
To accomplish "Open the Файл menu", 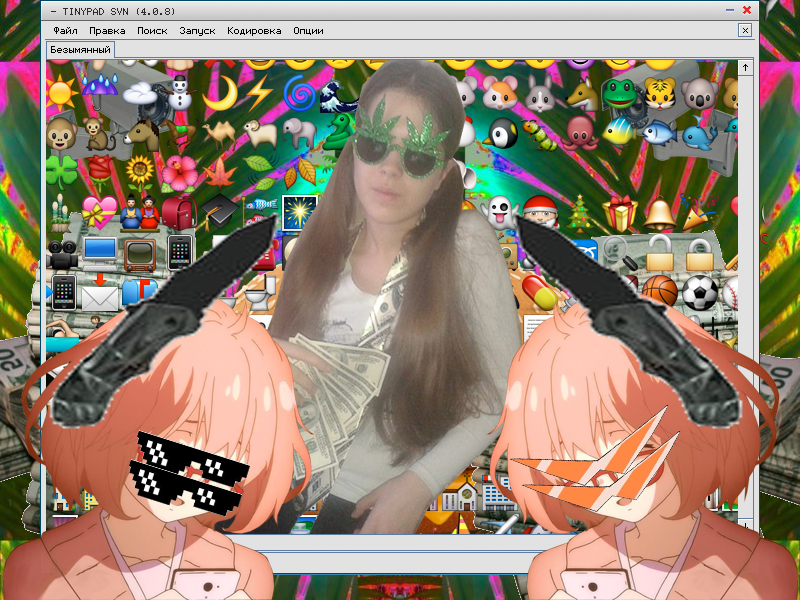I will click(x=65, y=31).
